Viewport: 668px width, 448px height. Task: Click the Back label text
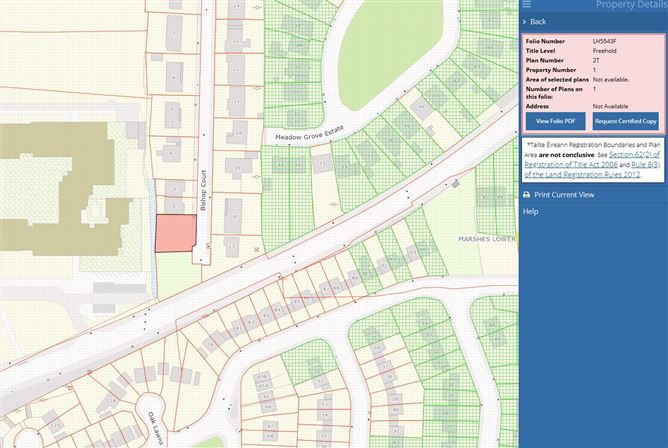click(538, 21)
